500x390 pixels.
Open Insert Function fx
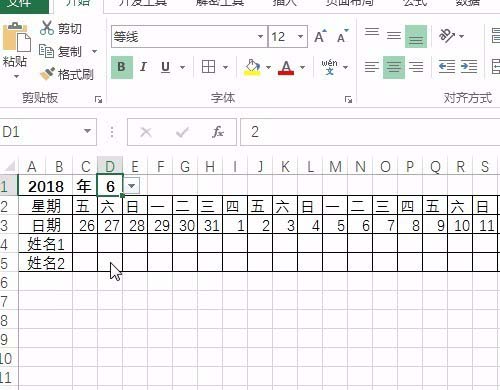(x=218, y=132)
